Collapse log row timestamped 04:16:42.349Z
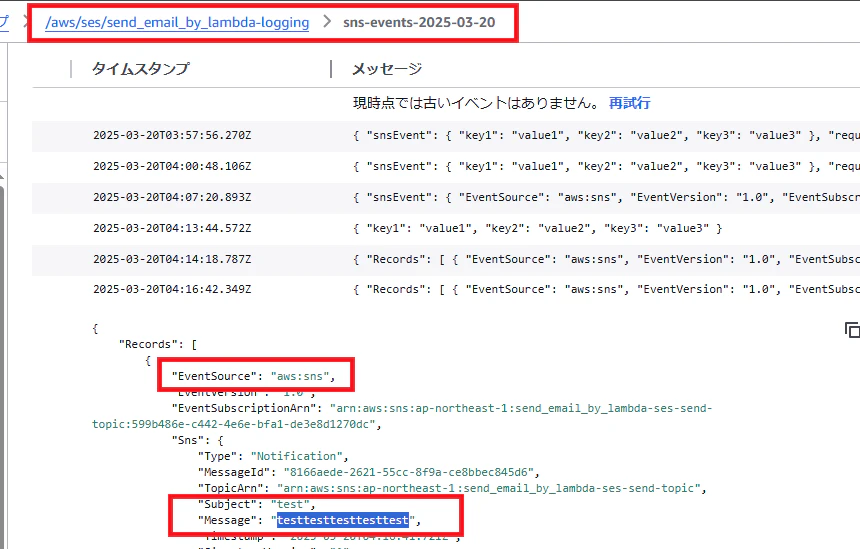Image resolution: width=860 pixels, height=549 pixels. [446, 289]
